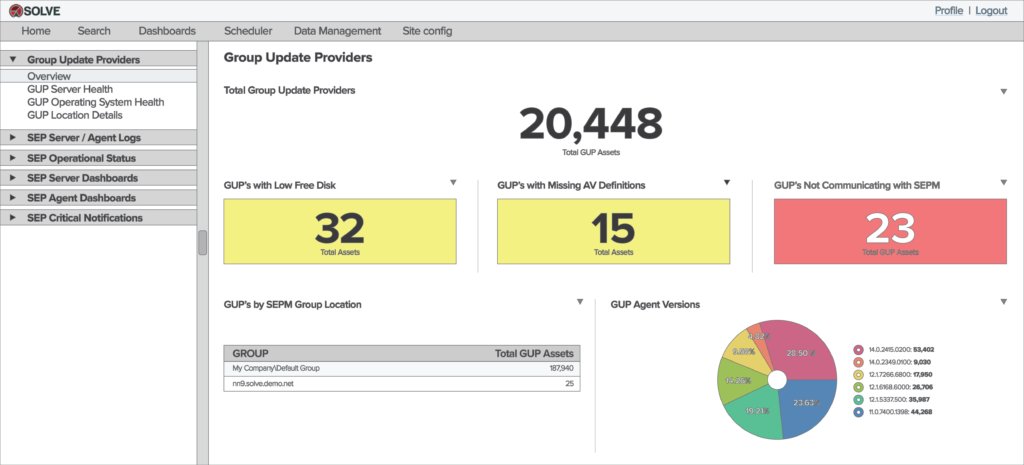Open the GUP's Not Communicating with SEPM menu arrow
Image resolution: width=1024 pixels, height=465 pixels.
coord(1003,183)
